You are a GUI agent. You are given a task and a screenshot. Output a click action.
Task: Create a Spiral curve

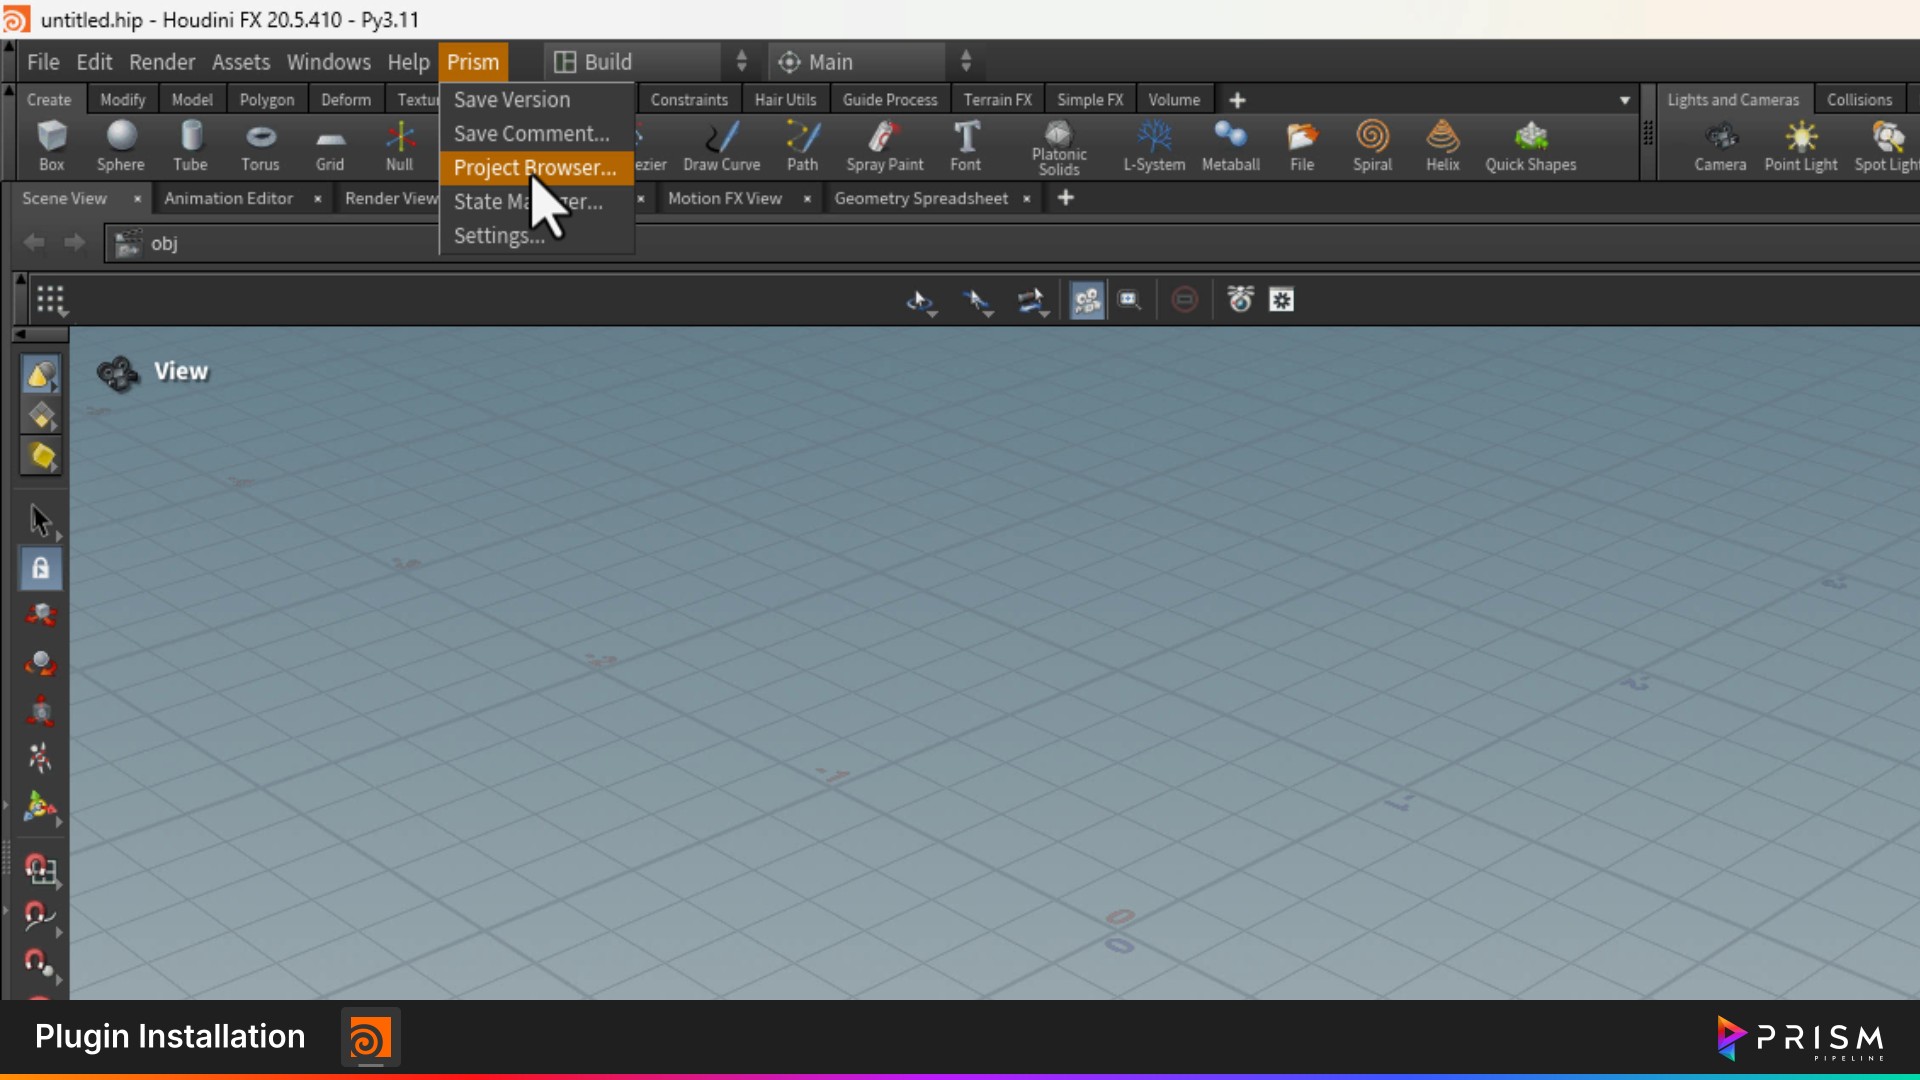click(x=1372, y=146)
